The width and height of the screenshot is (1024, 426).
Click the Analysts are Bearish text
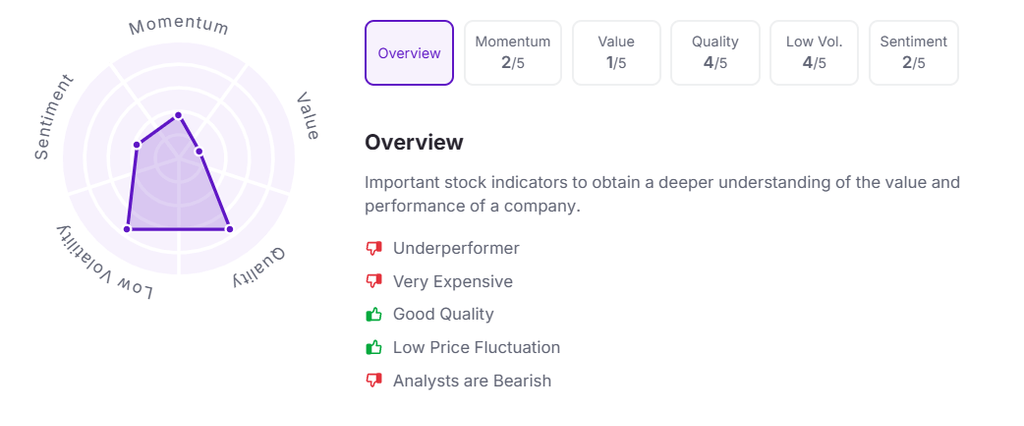471,380
